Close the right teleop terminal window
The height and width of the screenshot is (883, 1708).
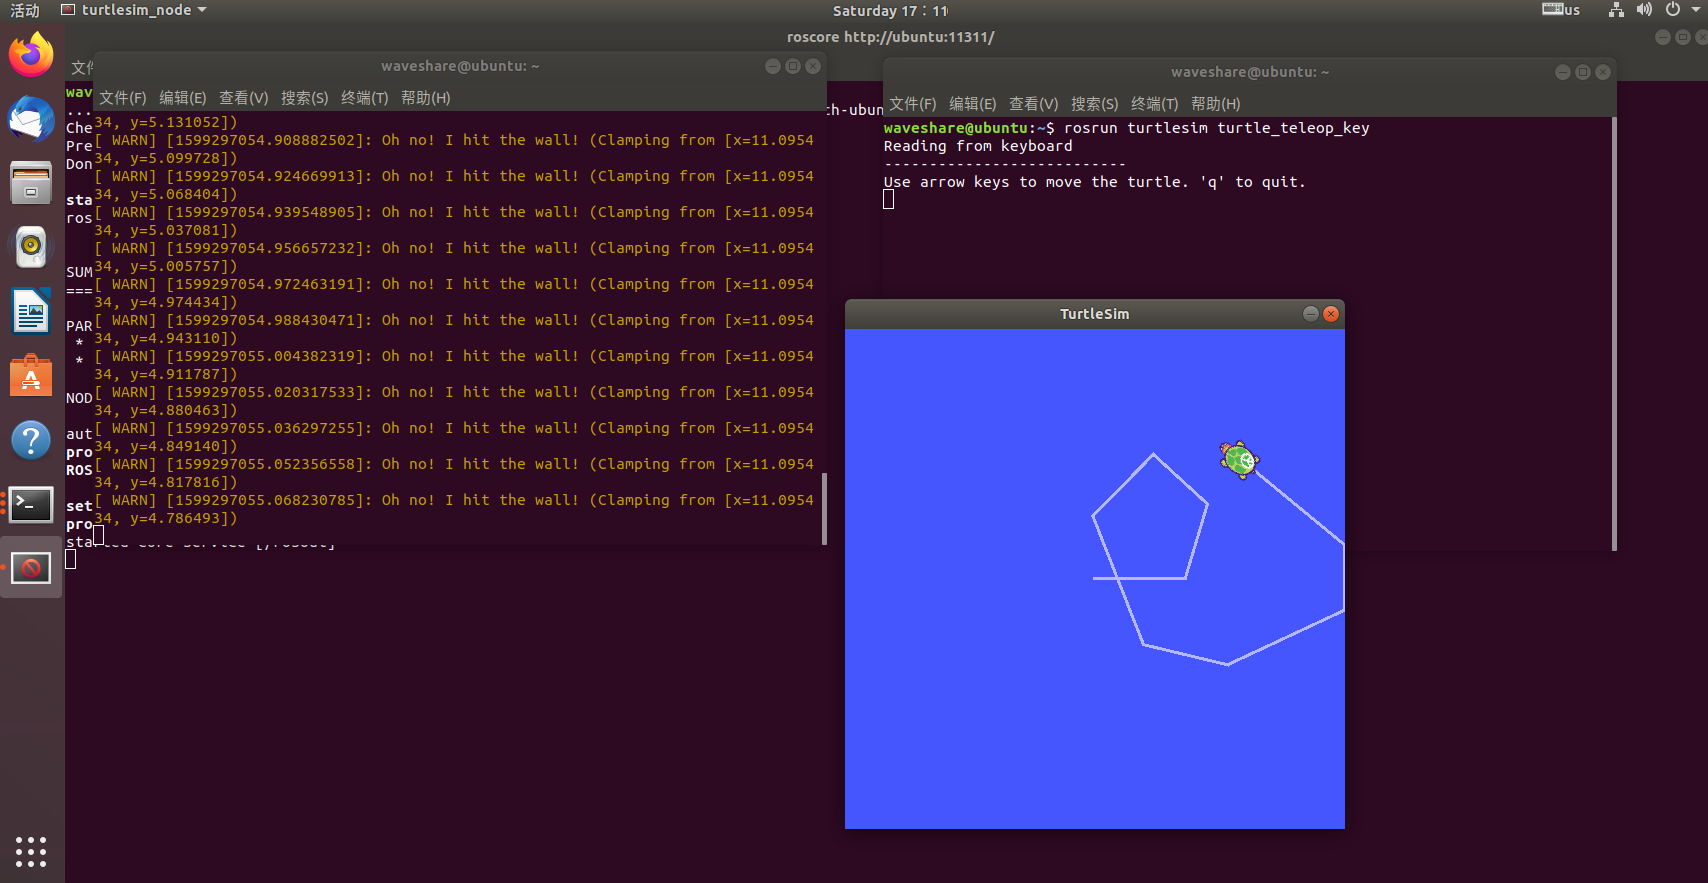coord(1603,72)
